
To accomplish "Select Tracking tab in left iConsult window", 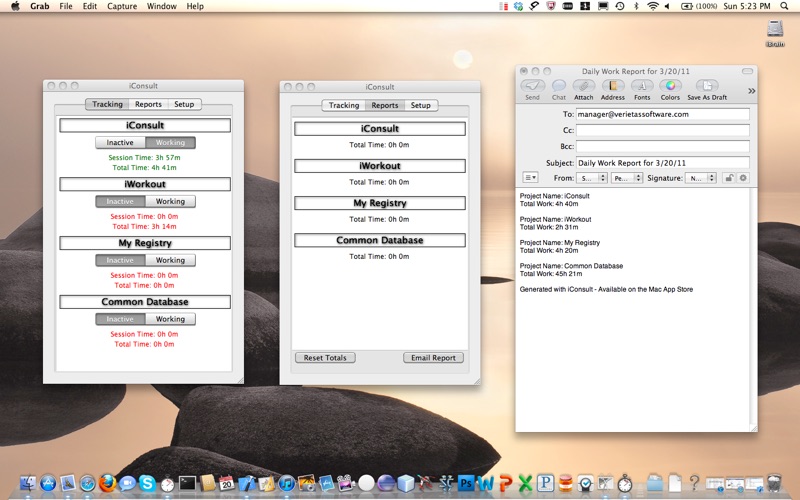I will pyautogui.click(x=107, y=104).
